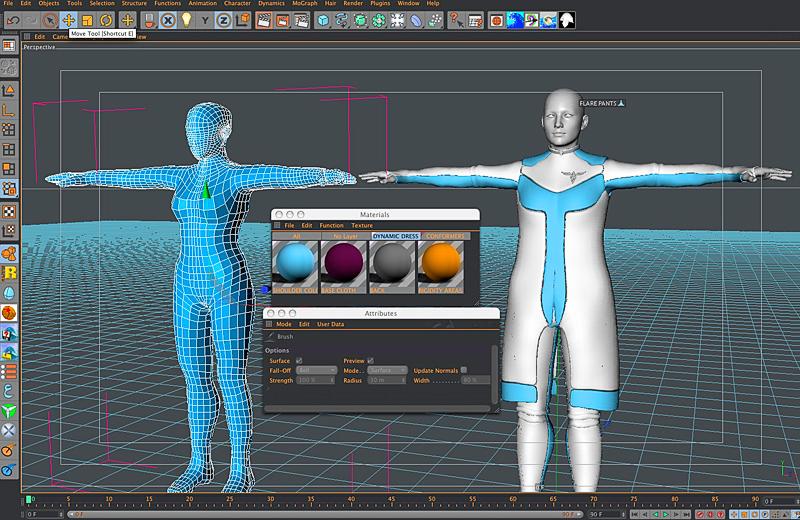Viewport: 800px width, 520px height.
Task: Open the Mode dropdown in brush options
Action: 387,370
